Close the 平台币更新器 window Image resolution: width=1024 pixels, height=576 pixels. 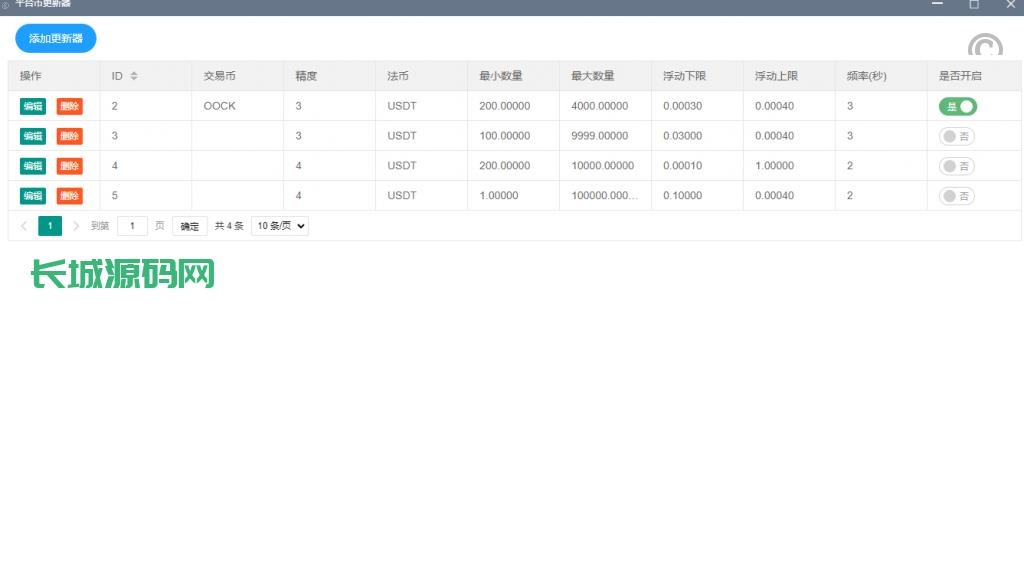(x=1009, y=4)
